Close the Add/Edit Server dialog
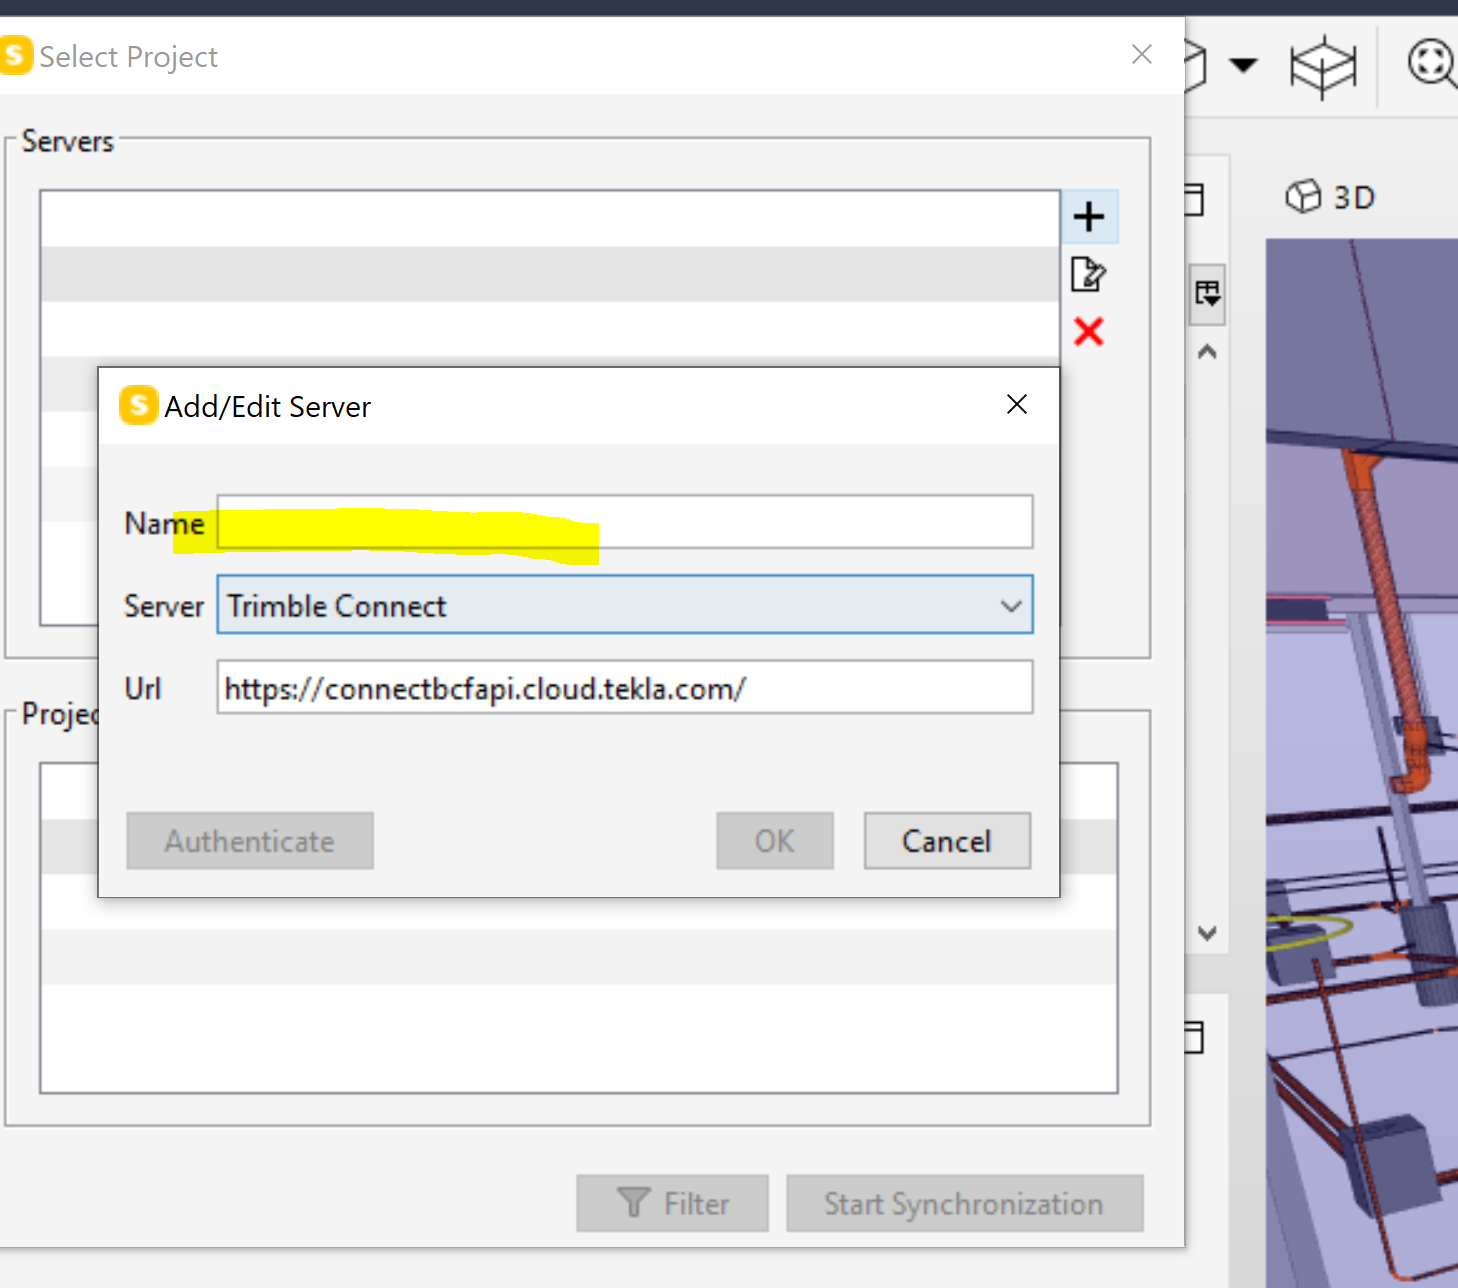This screenshot has width=1458, height=1288. pos(1017,404)
